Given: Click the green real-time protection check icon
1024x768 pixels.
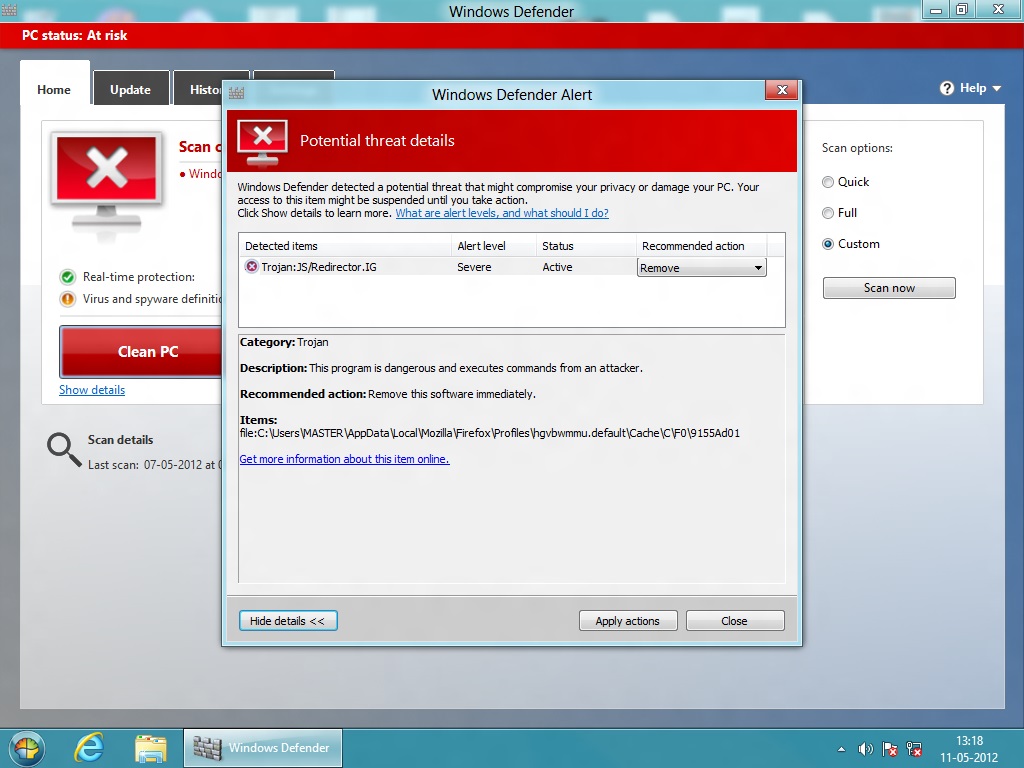Looking at the screenshot, I should point(67,277).
